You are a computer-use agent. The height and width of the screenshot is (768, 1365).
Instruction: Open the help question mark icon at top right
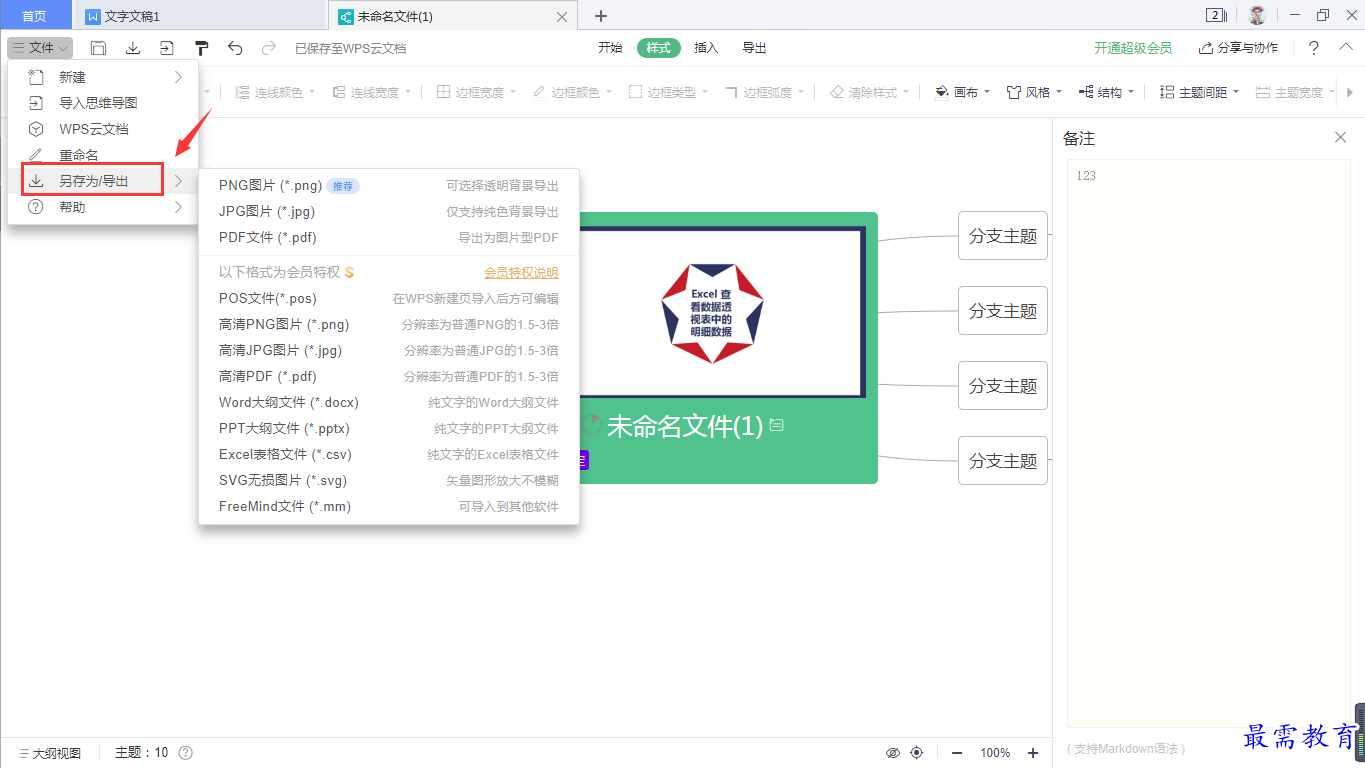click(1314, 48)
